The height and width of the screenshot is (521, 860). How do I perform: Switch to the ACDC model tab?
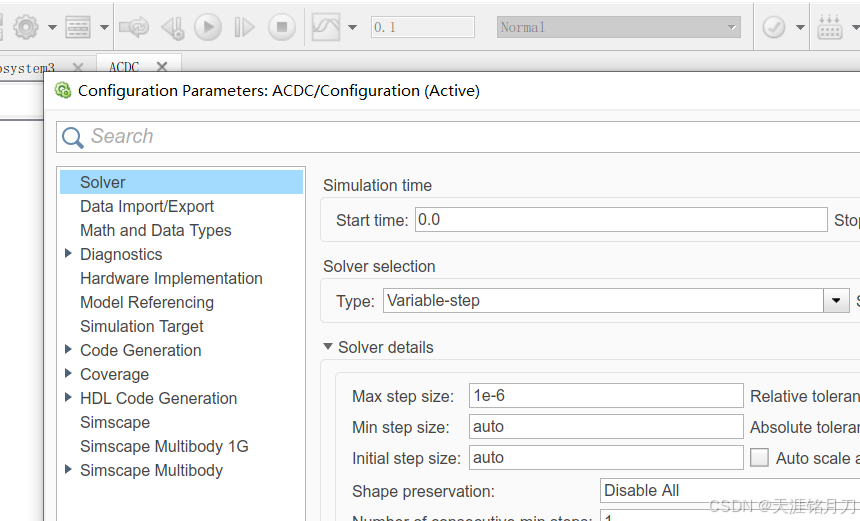click(125, 67)
